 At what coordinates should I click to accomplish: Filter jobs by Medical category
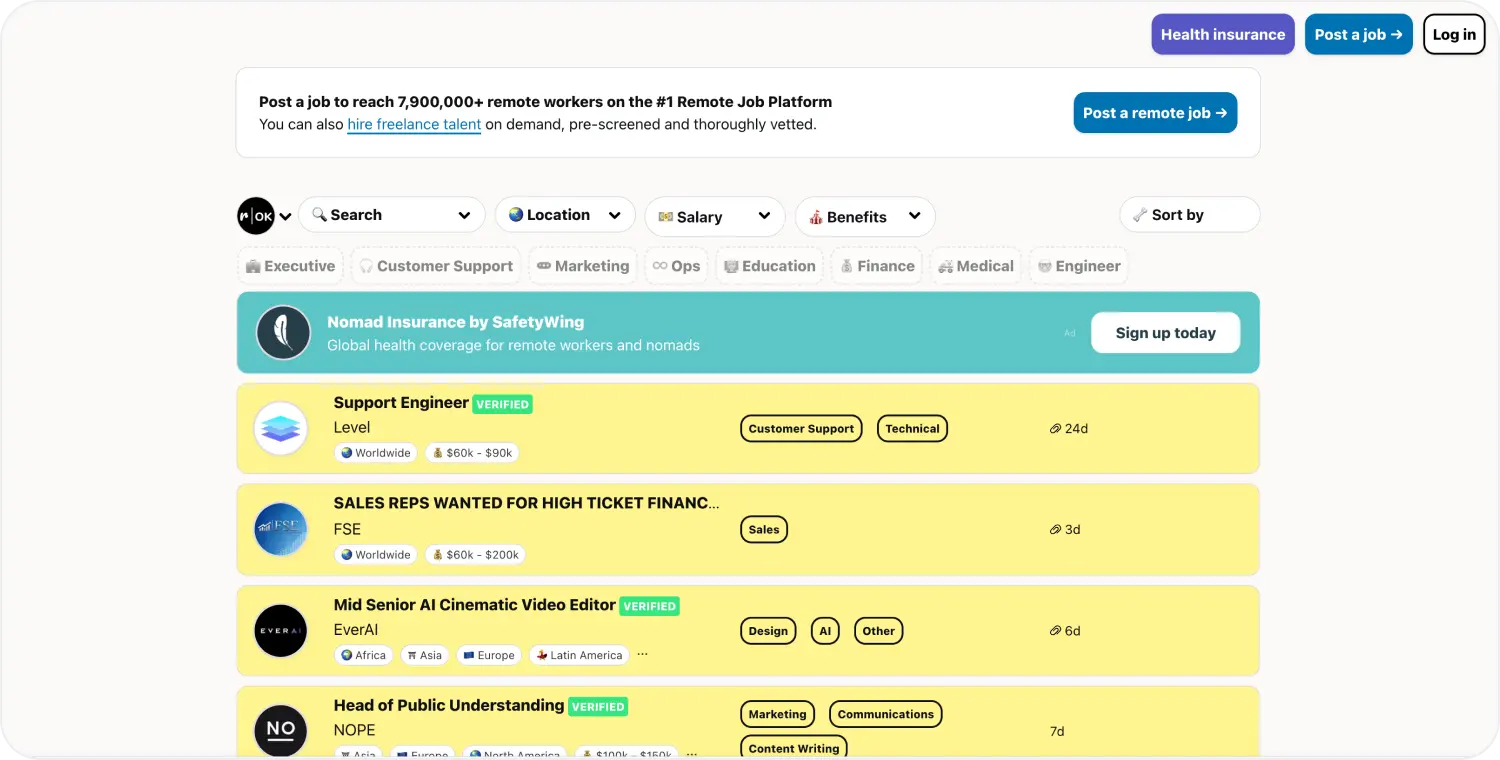click(976, 266)
